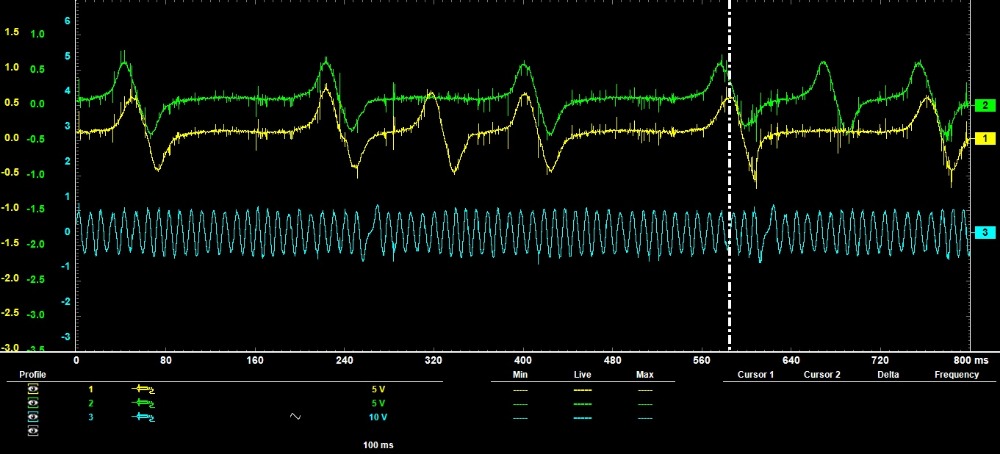The height and width of the screenshot is (454, 1000).
Task: Click the Cursor 2 column header
Action: pos(824,375)
